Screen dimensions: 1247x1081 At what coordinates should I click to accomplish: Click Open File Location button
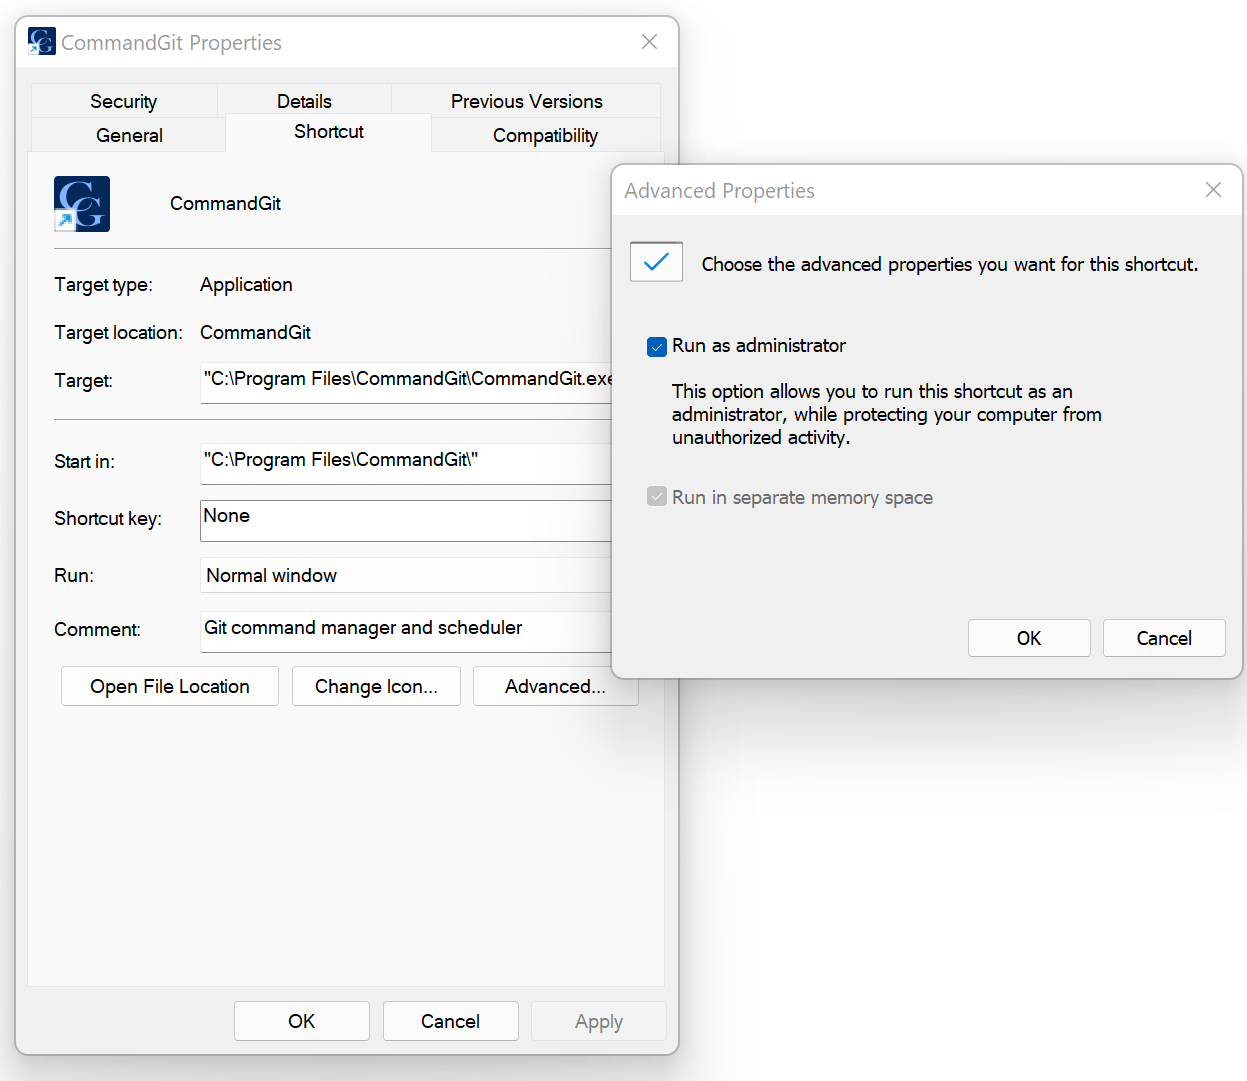click(170, 686)
